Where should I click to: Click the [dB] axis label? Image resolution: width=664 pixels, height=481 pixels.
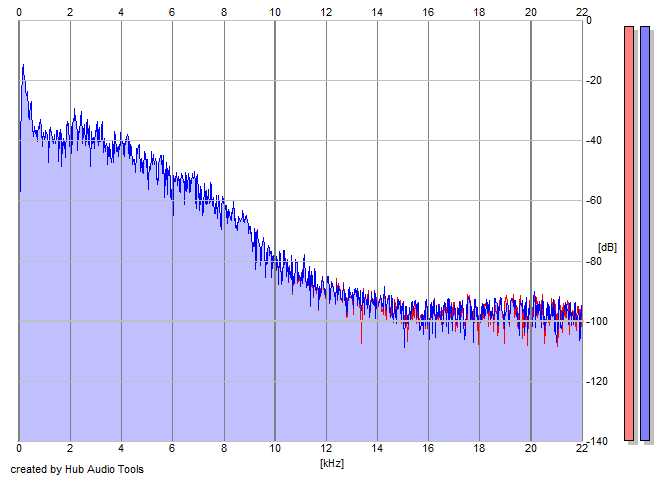tap(607, 247)
